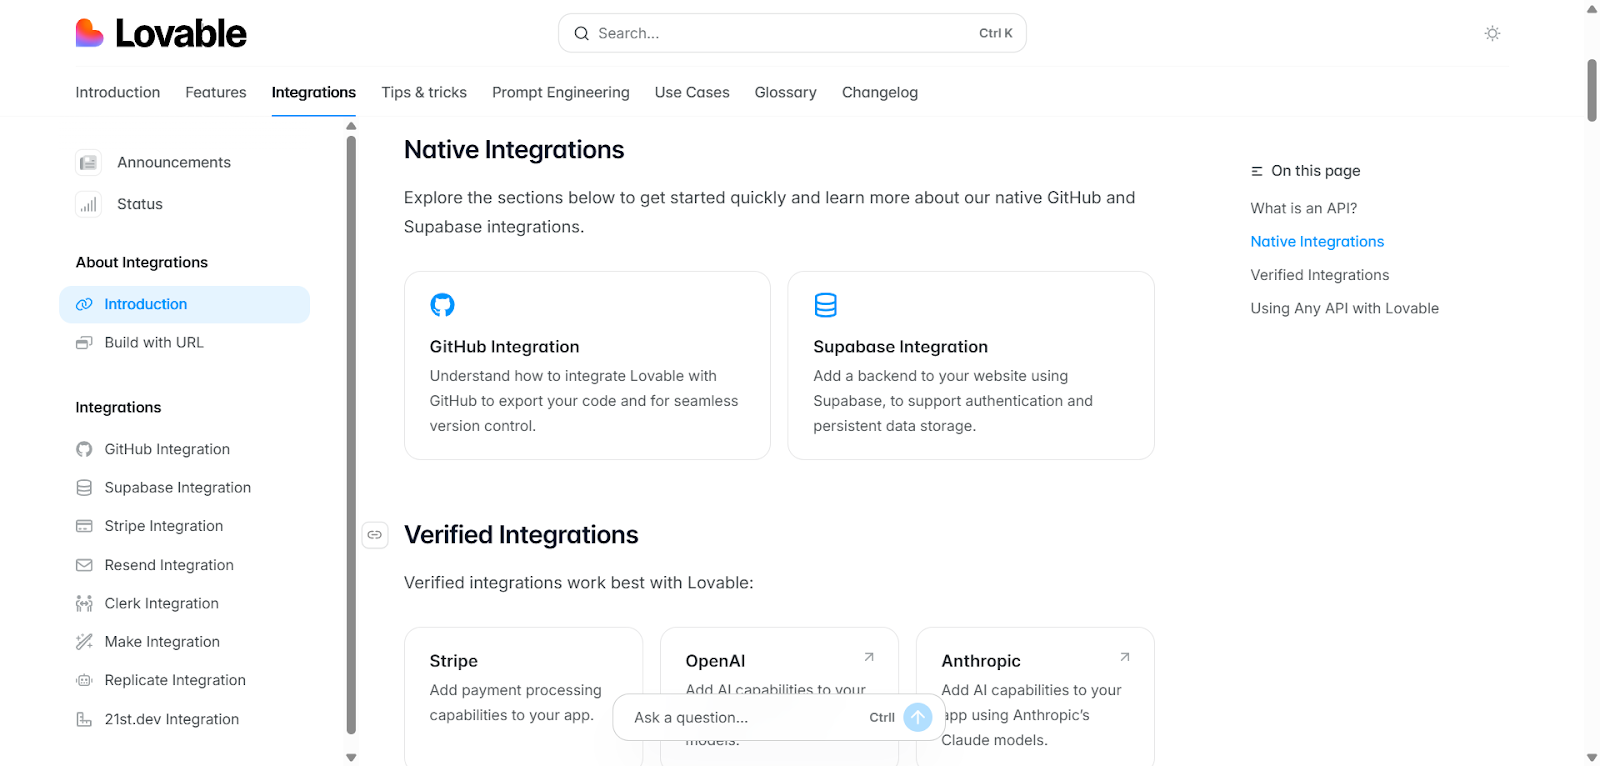The width and height of the screenshot is (1600, 766).
Task: Jump to Using Any API with Lovable
Action: coord(1345,308)
